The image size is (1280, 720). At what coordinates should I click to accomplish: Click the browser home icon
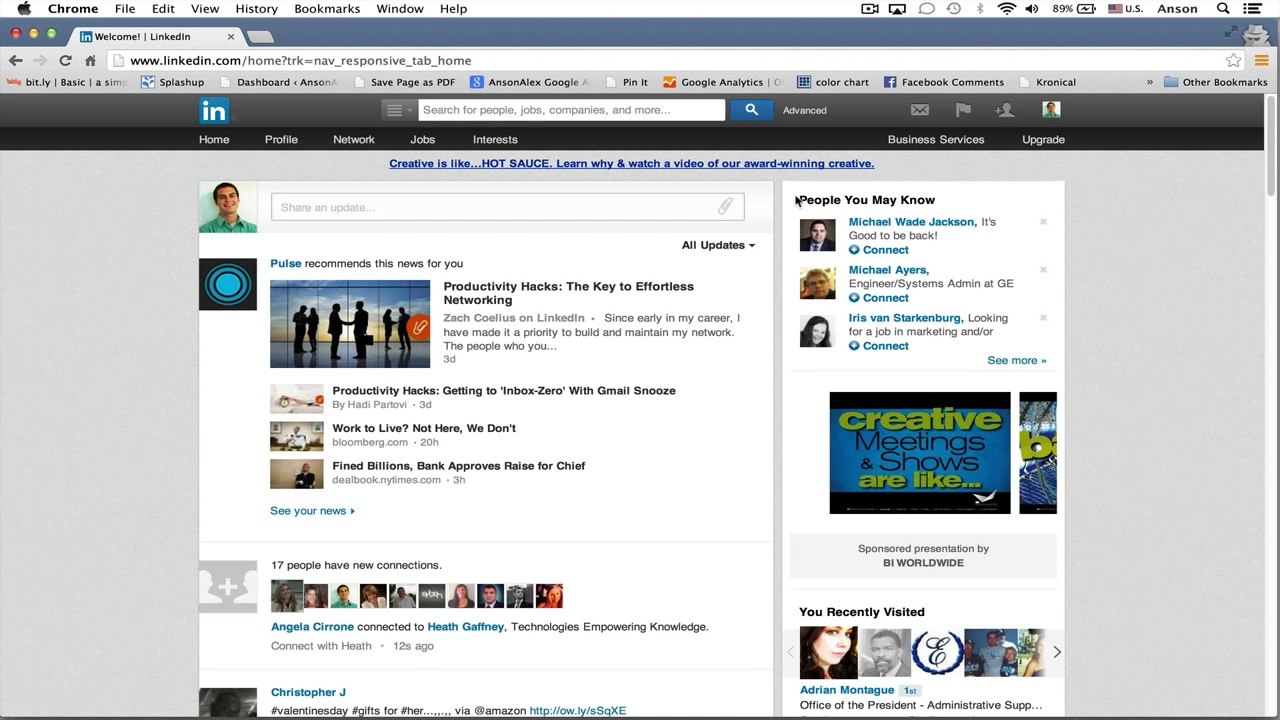90,60
